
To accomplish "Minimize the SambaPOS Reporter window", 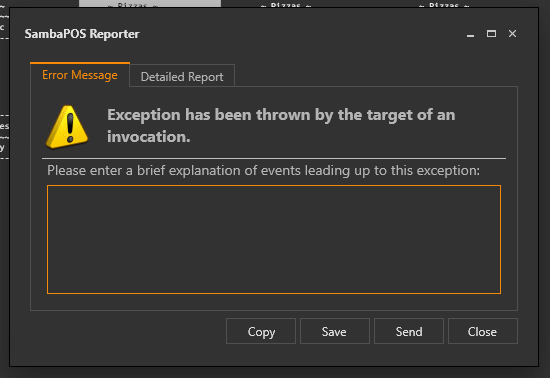I will tap(470, 34).
